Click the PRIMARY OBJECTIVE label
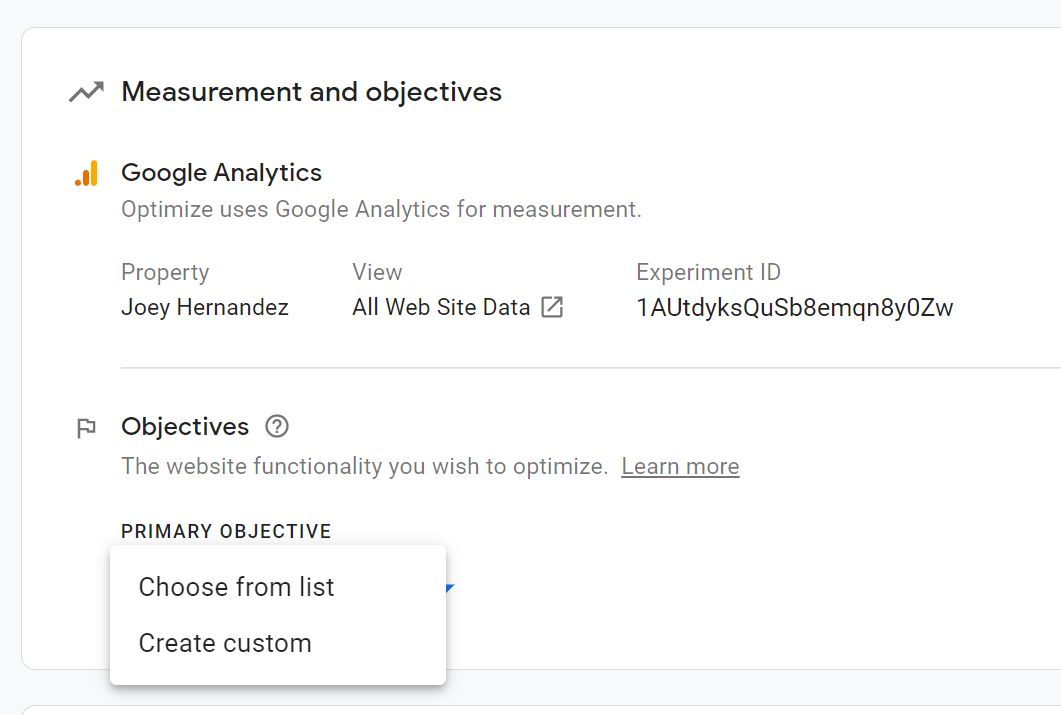The image size is (1061, 715). click(x=227, y=532)
